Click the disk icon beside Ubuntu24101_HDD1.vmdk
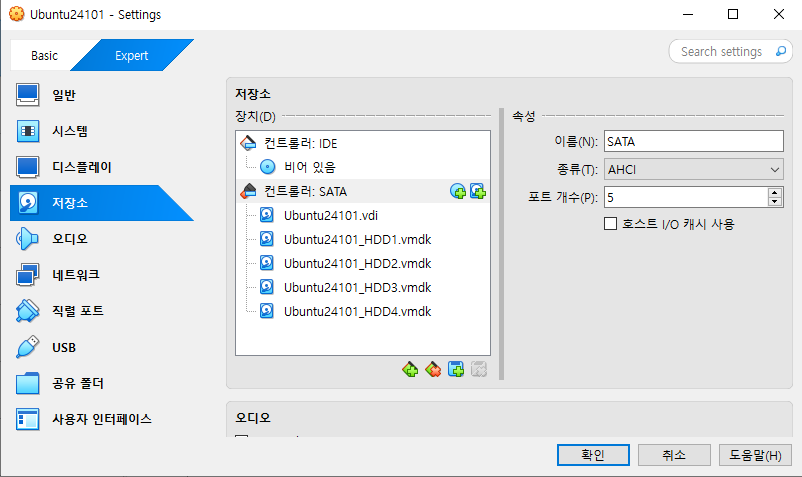The width and height of the screenshot is (802, 477). pyautogui.click(x=266, y=239)
